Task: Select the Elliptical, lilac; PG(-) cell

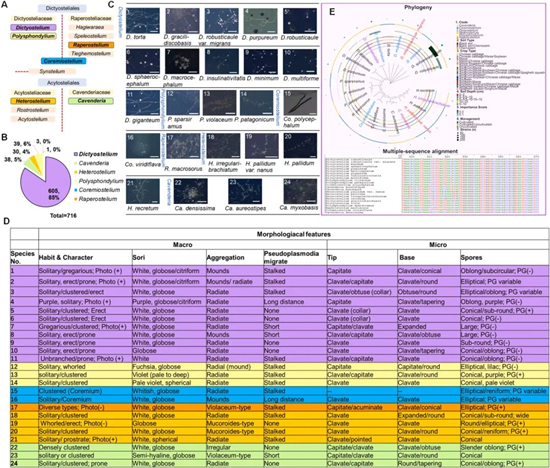Action: 504,367
